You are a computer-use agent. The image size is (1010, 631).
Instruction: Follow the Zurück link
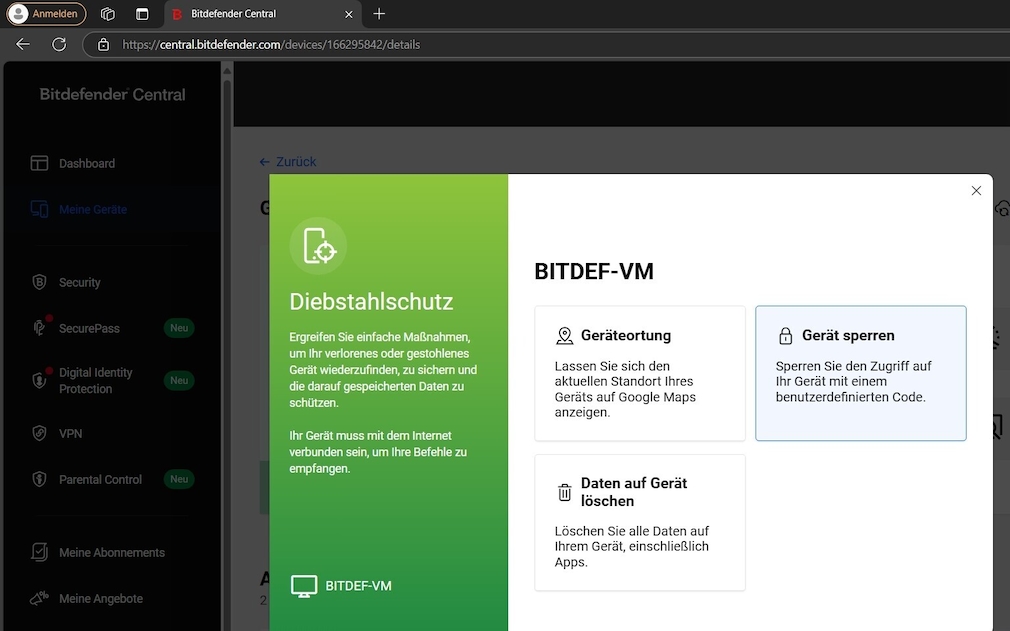pyautogui.click(x=288, y=161)
